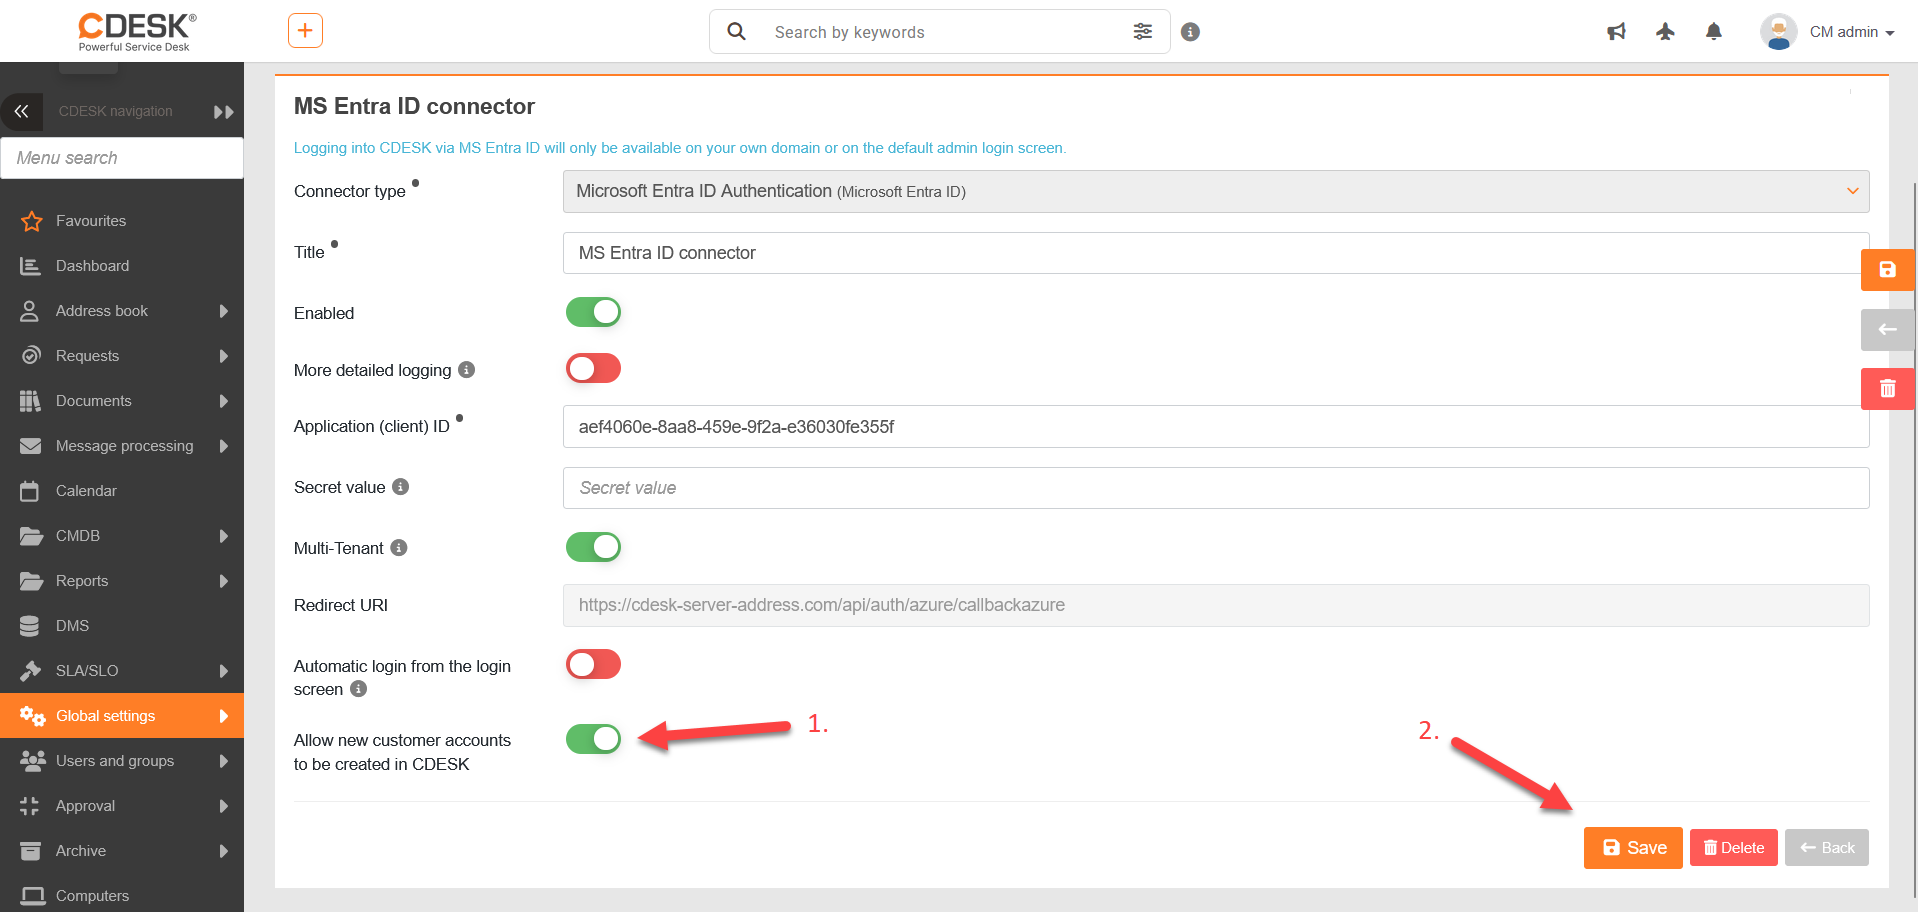The width and height of the screenshot is (1918, 912).
Task: Expand the CMDB submenu arrow
Action: click(x=224, y=536)
